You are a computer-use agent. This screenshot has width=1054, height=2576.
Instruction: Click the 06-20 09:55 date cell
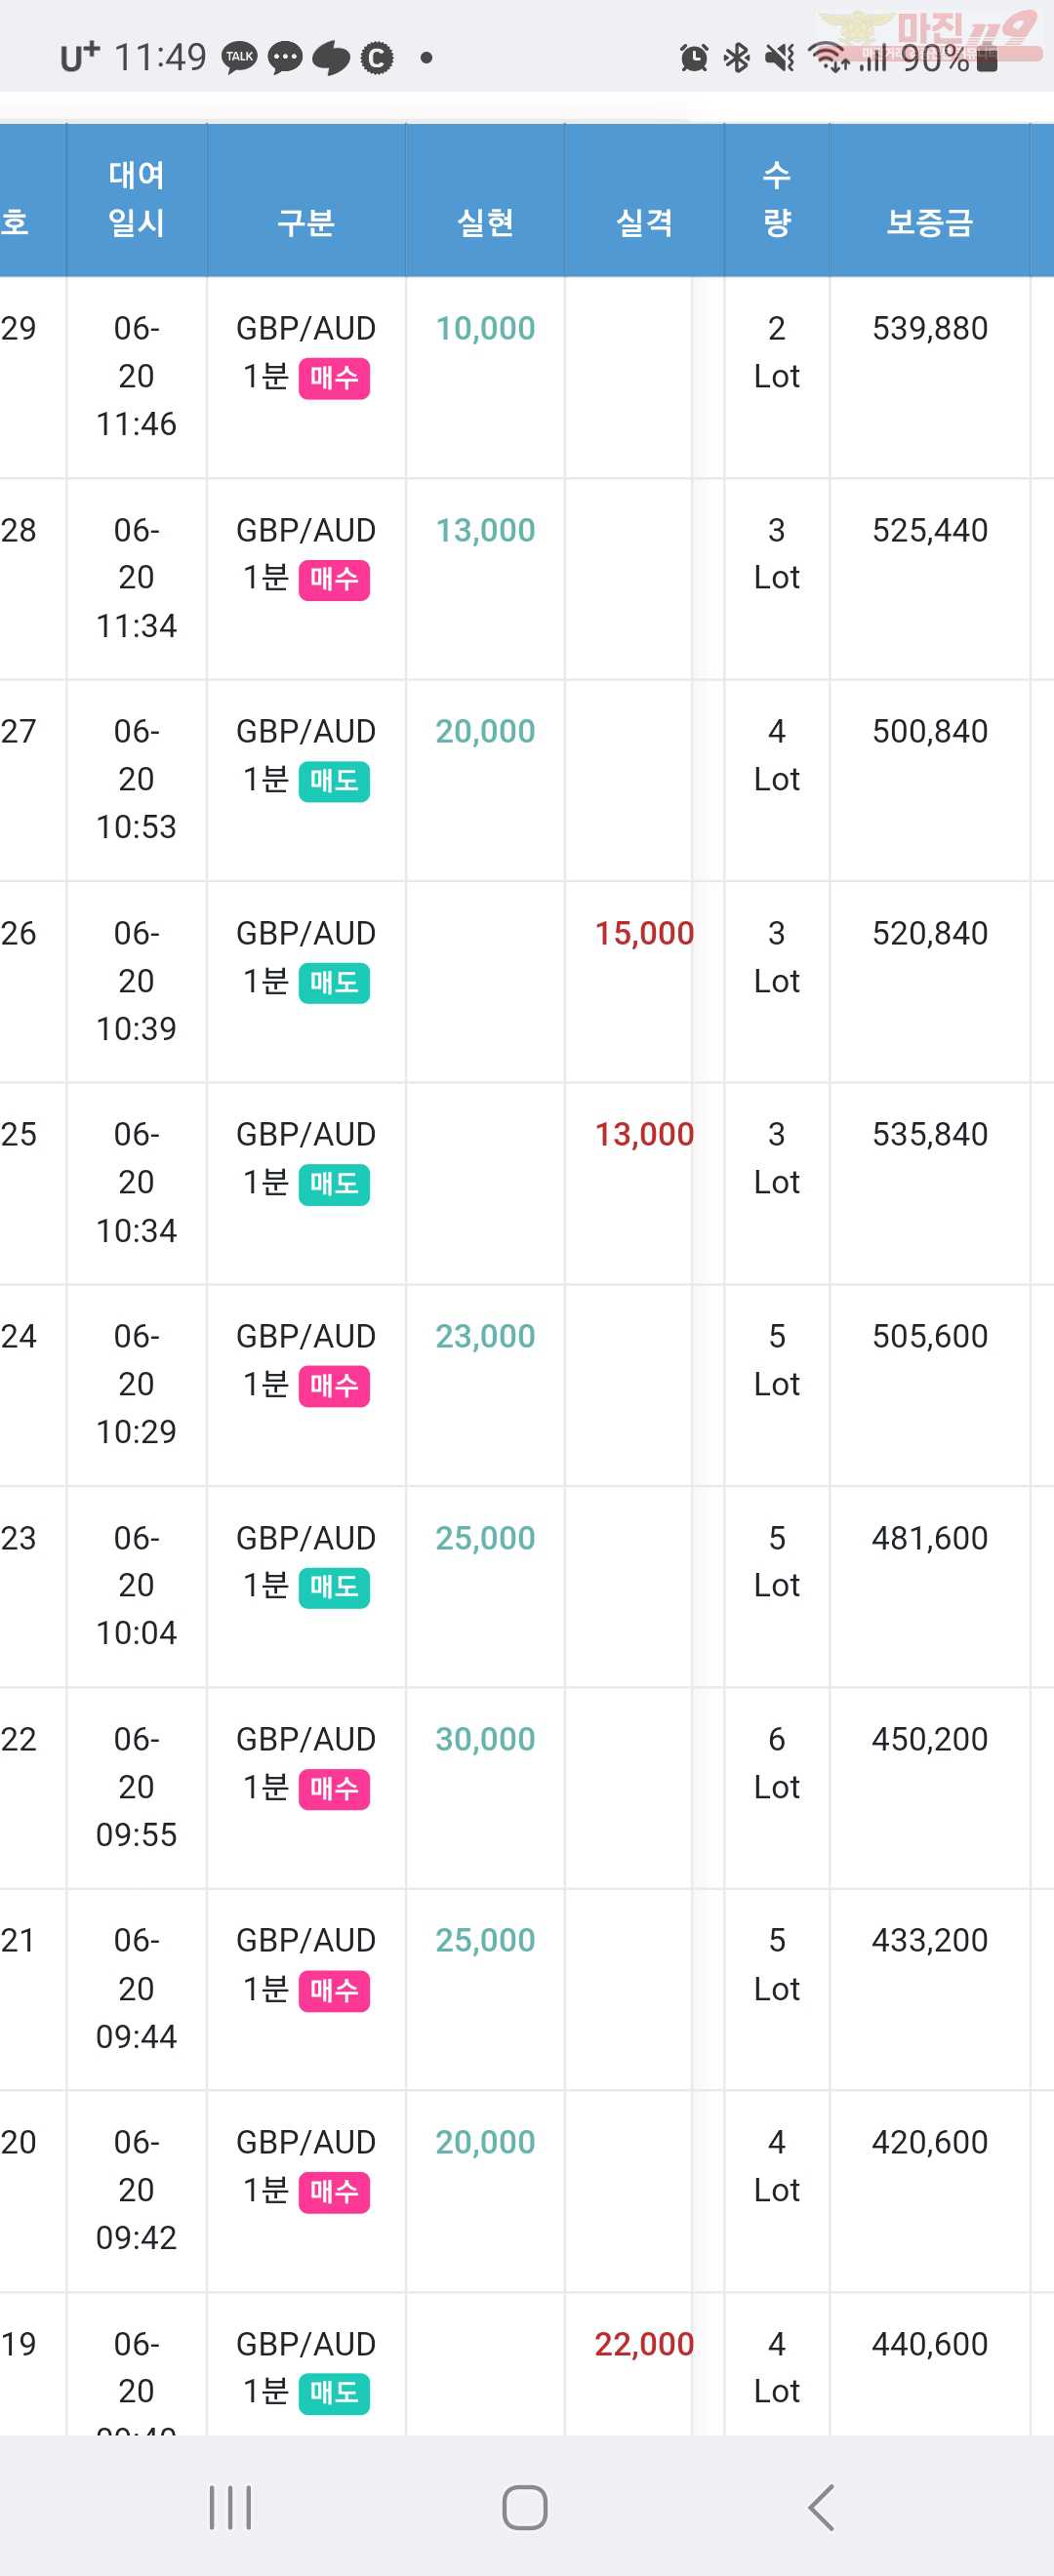pos(137,1787)
